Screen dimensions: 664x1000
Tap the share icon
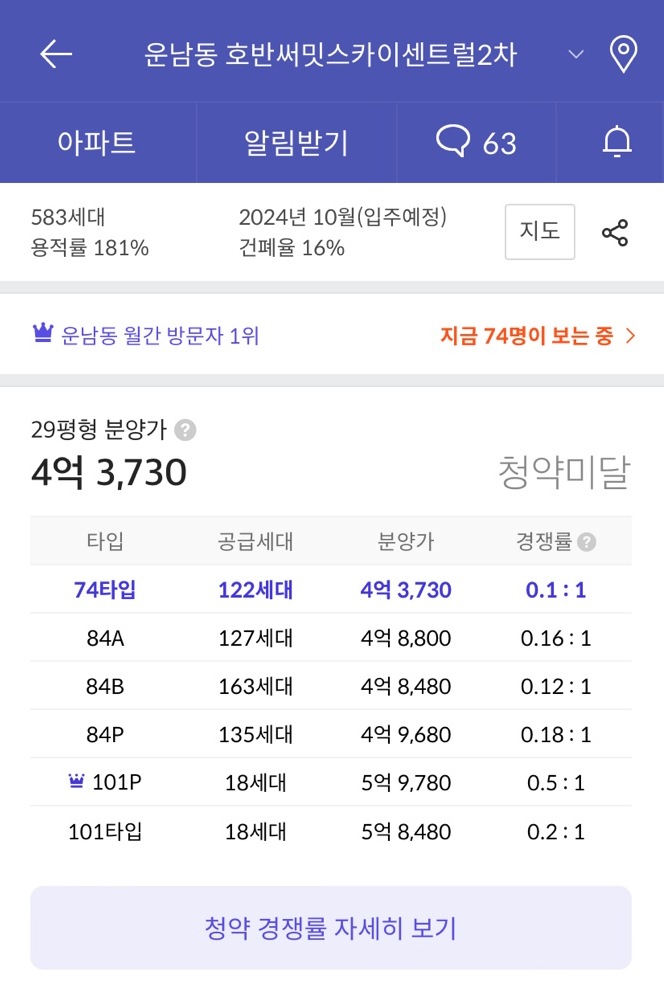615,233
